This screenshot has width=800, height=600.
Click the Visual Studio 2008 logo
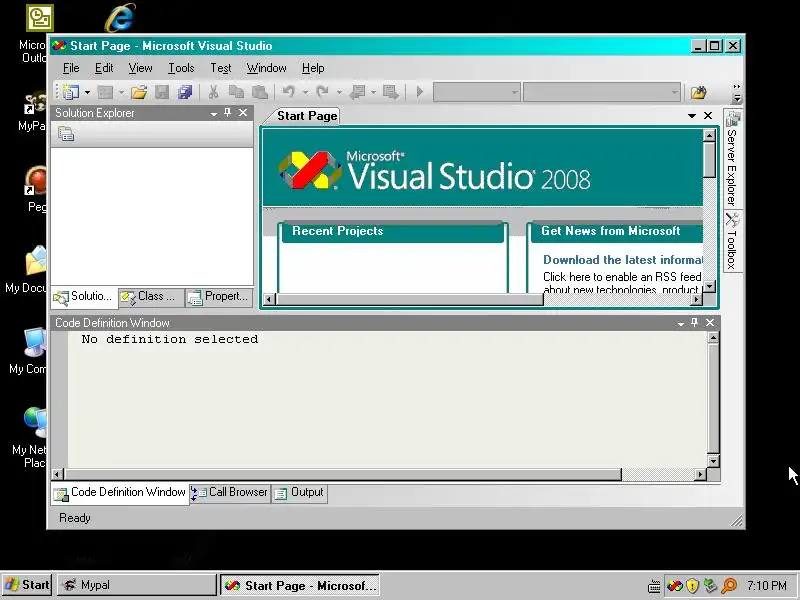[x=434, y=171]
